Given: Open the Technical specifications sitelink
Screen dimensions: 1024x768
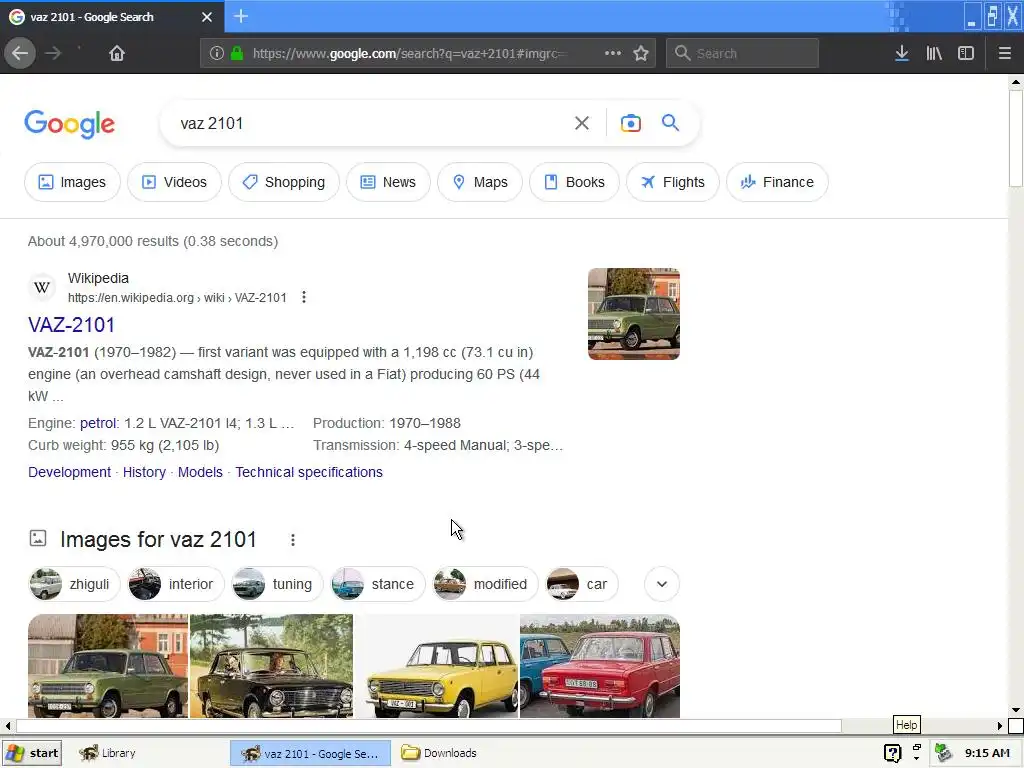Looking at the screenshot, I should (x=309, y=472).
